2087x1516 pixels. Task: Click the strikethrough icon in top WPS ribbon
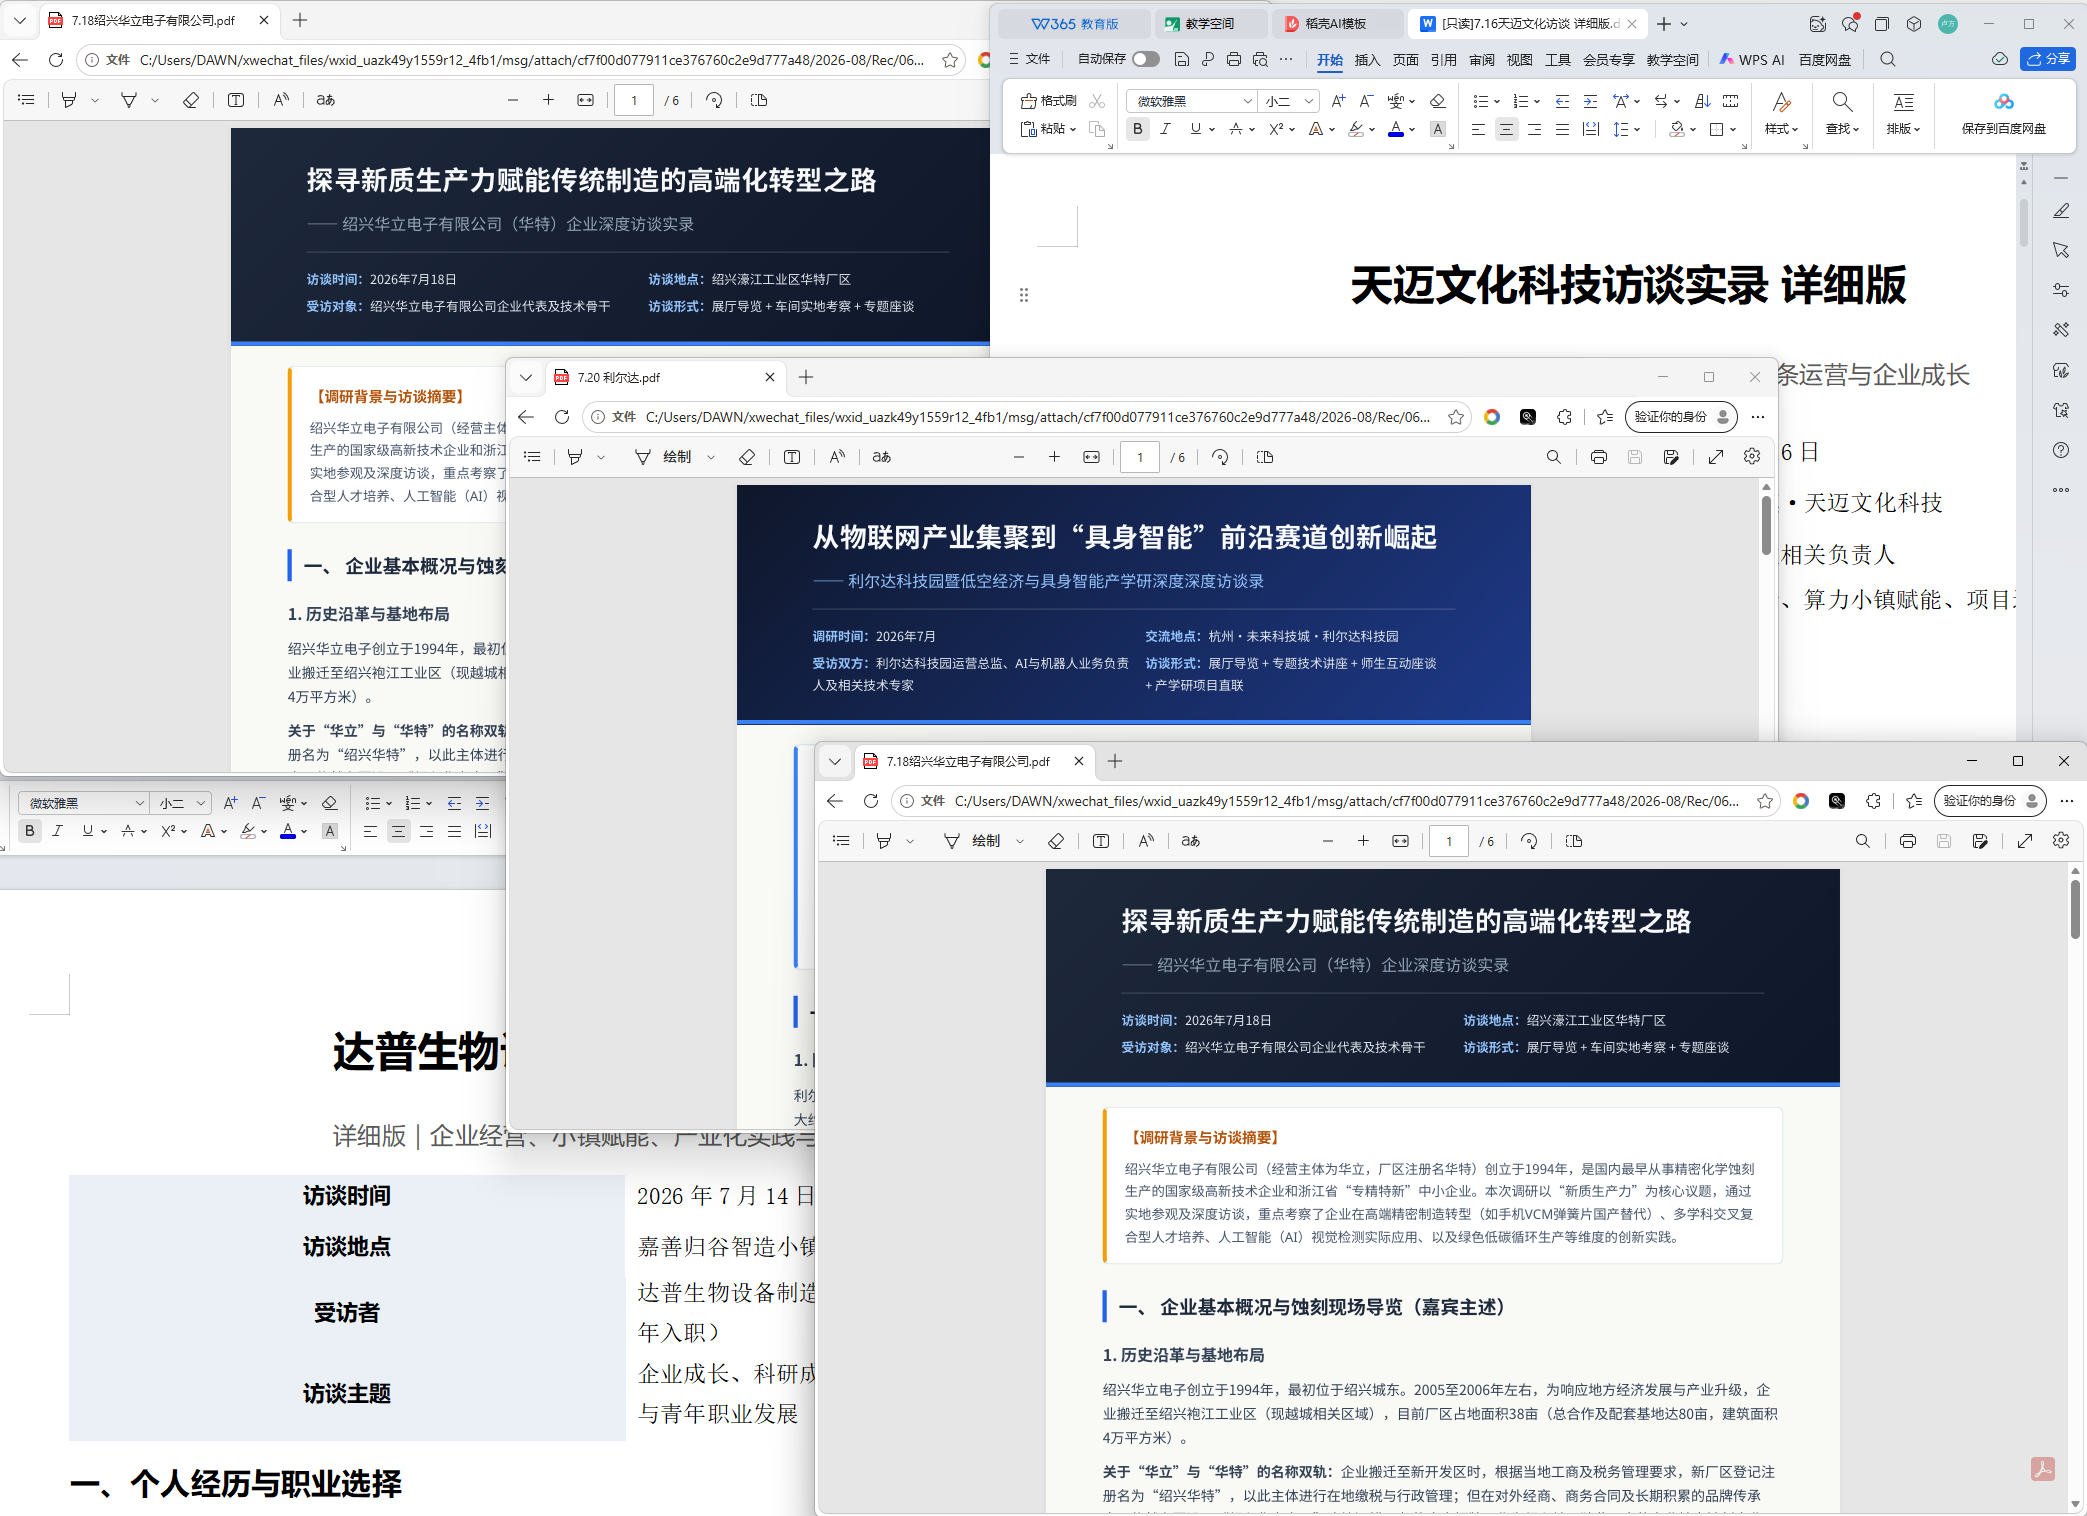tap(1236, 129)
